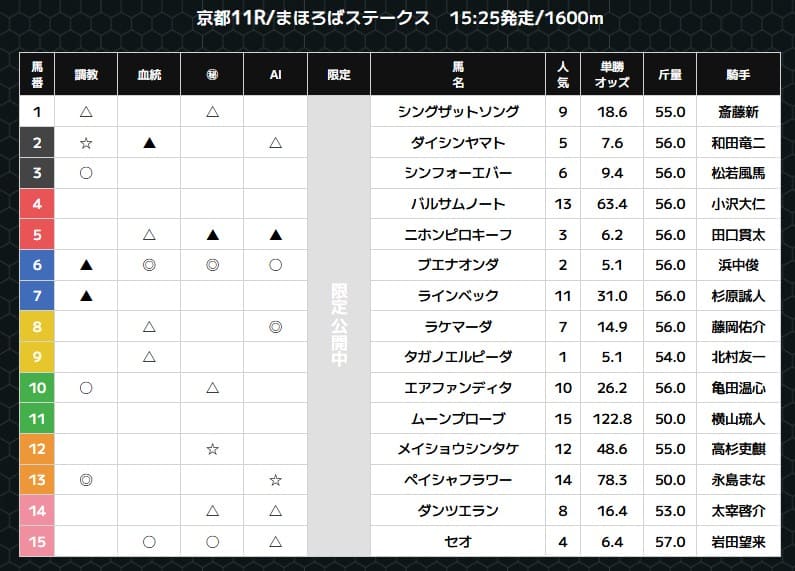Viewport: 795px width, 571px height.
Task: Select the 調教 column header
Action: [x=86, y=74]
